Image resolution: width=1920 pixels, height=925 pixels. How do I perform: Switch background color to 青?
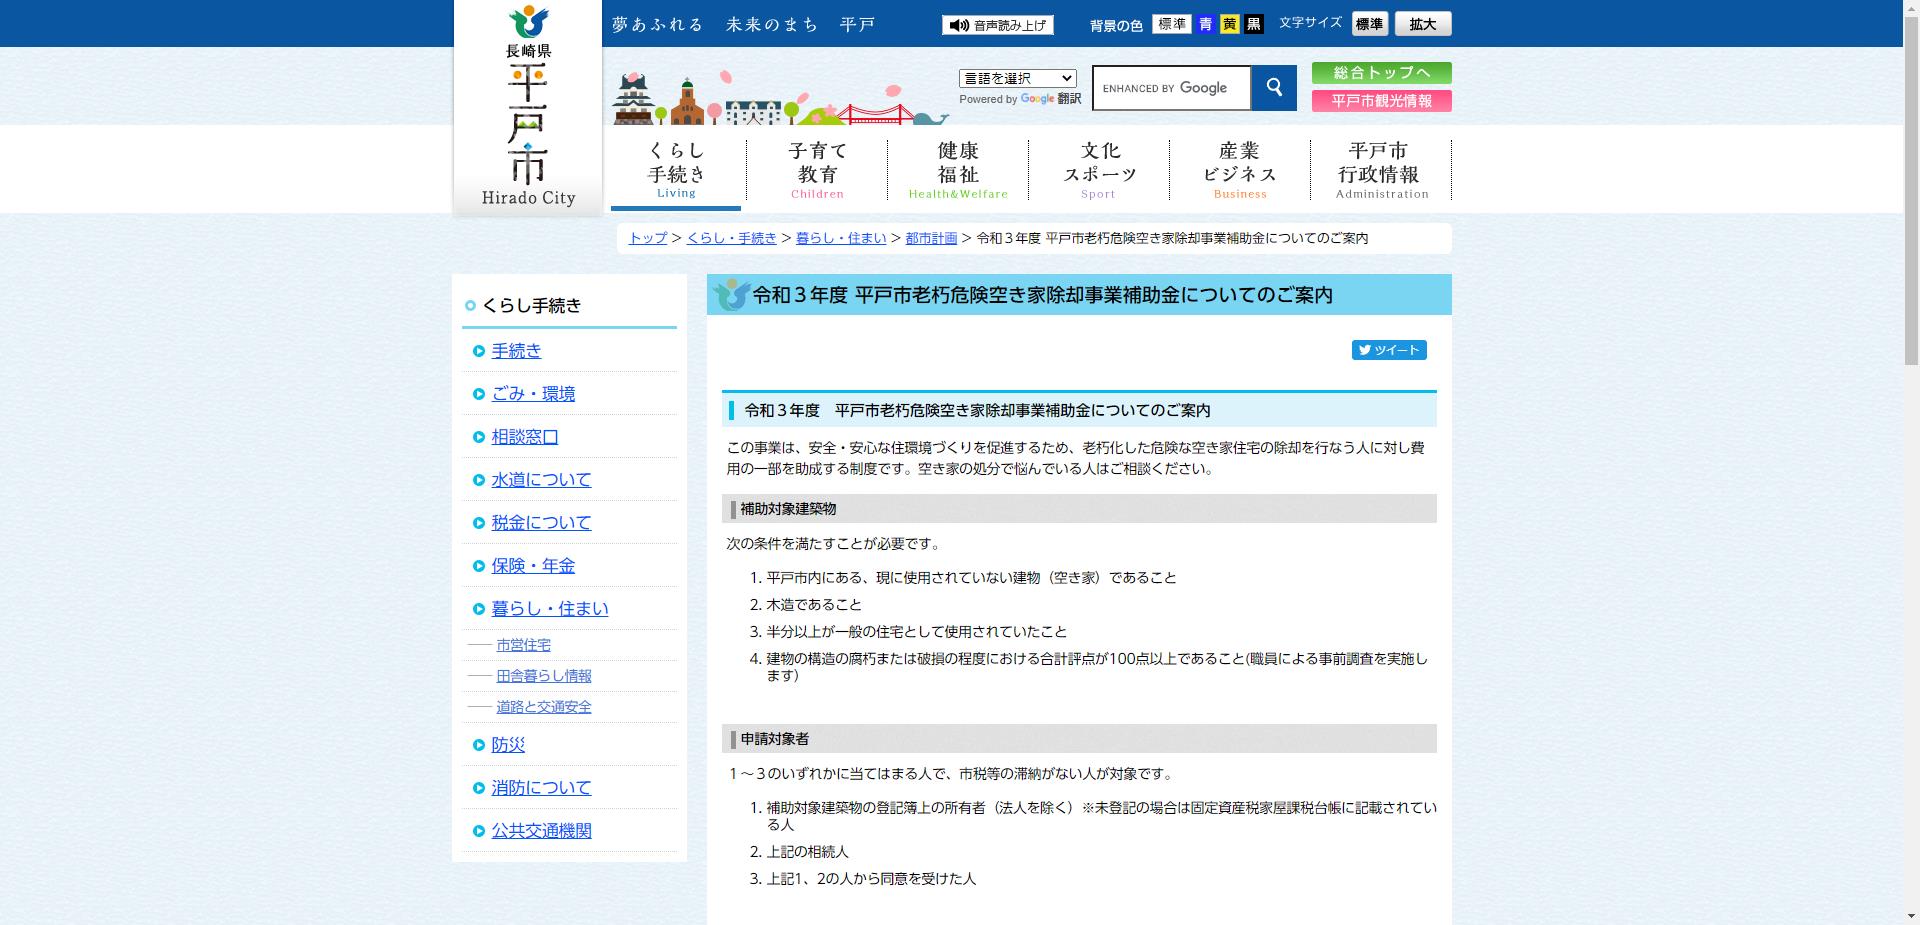click(x=1206, y=23)
